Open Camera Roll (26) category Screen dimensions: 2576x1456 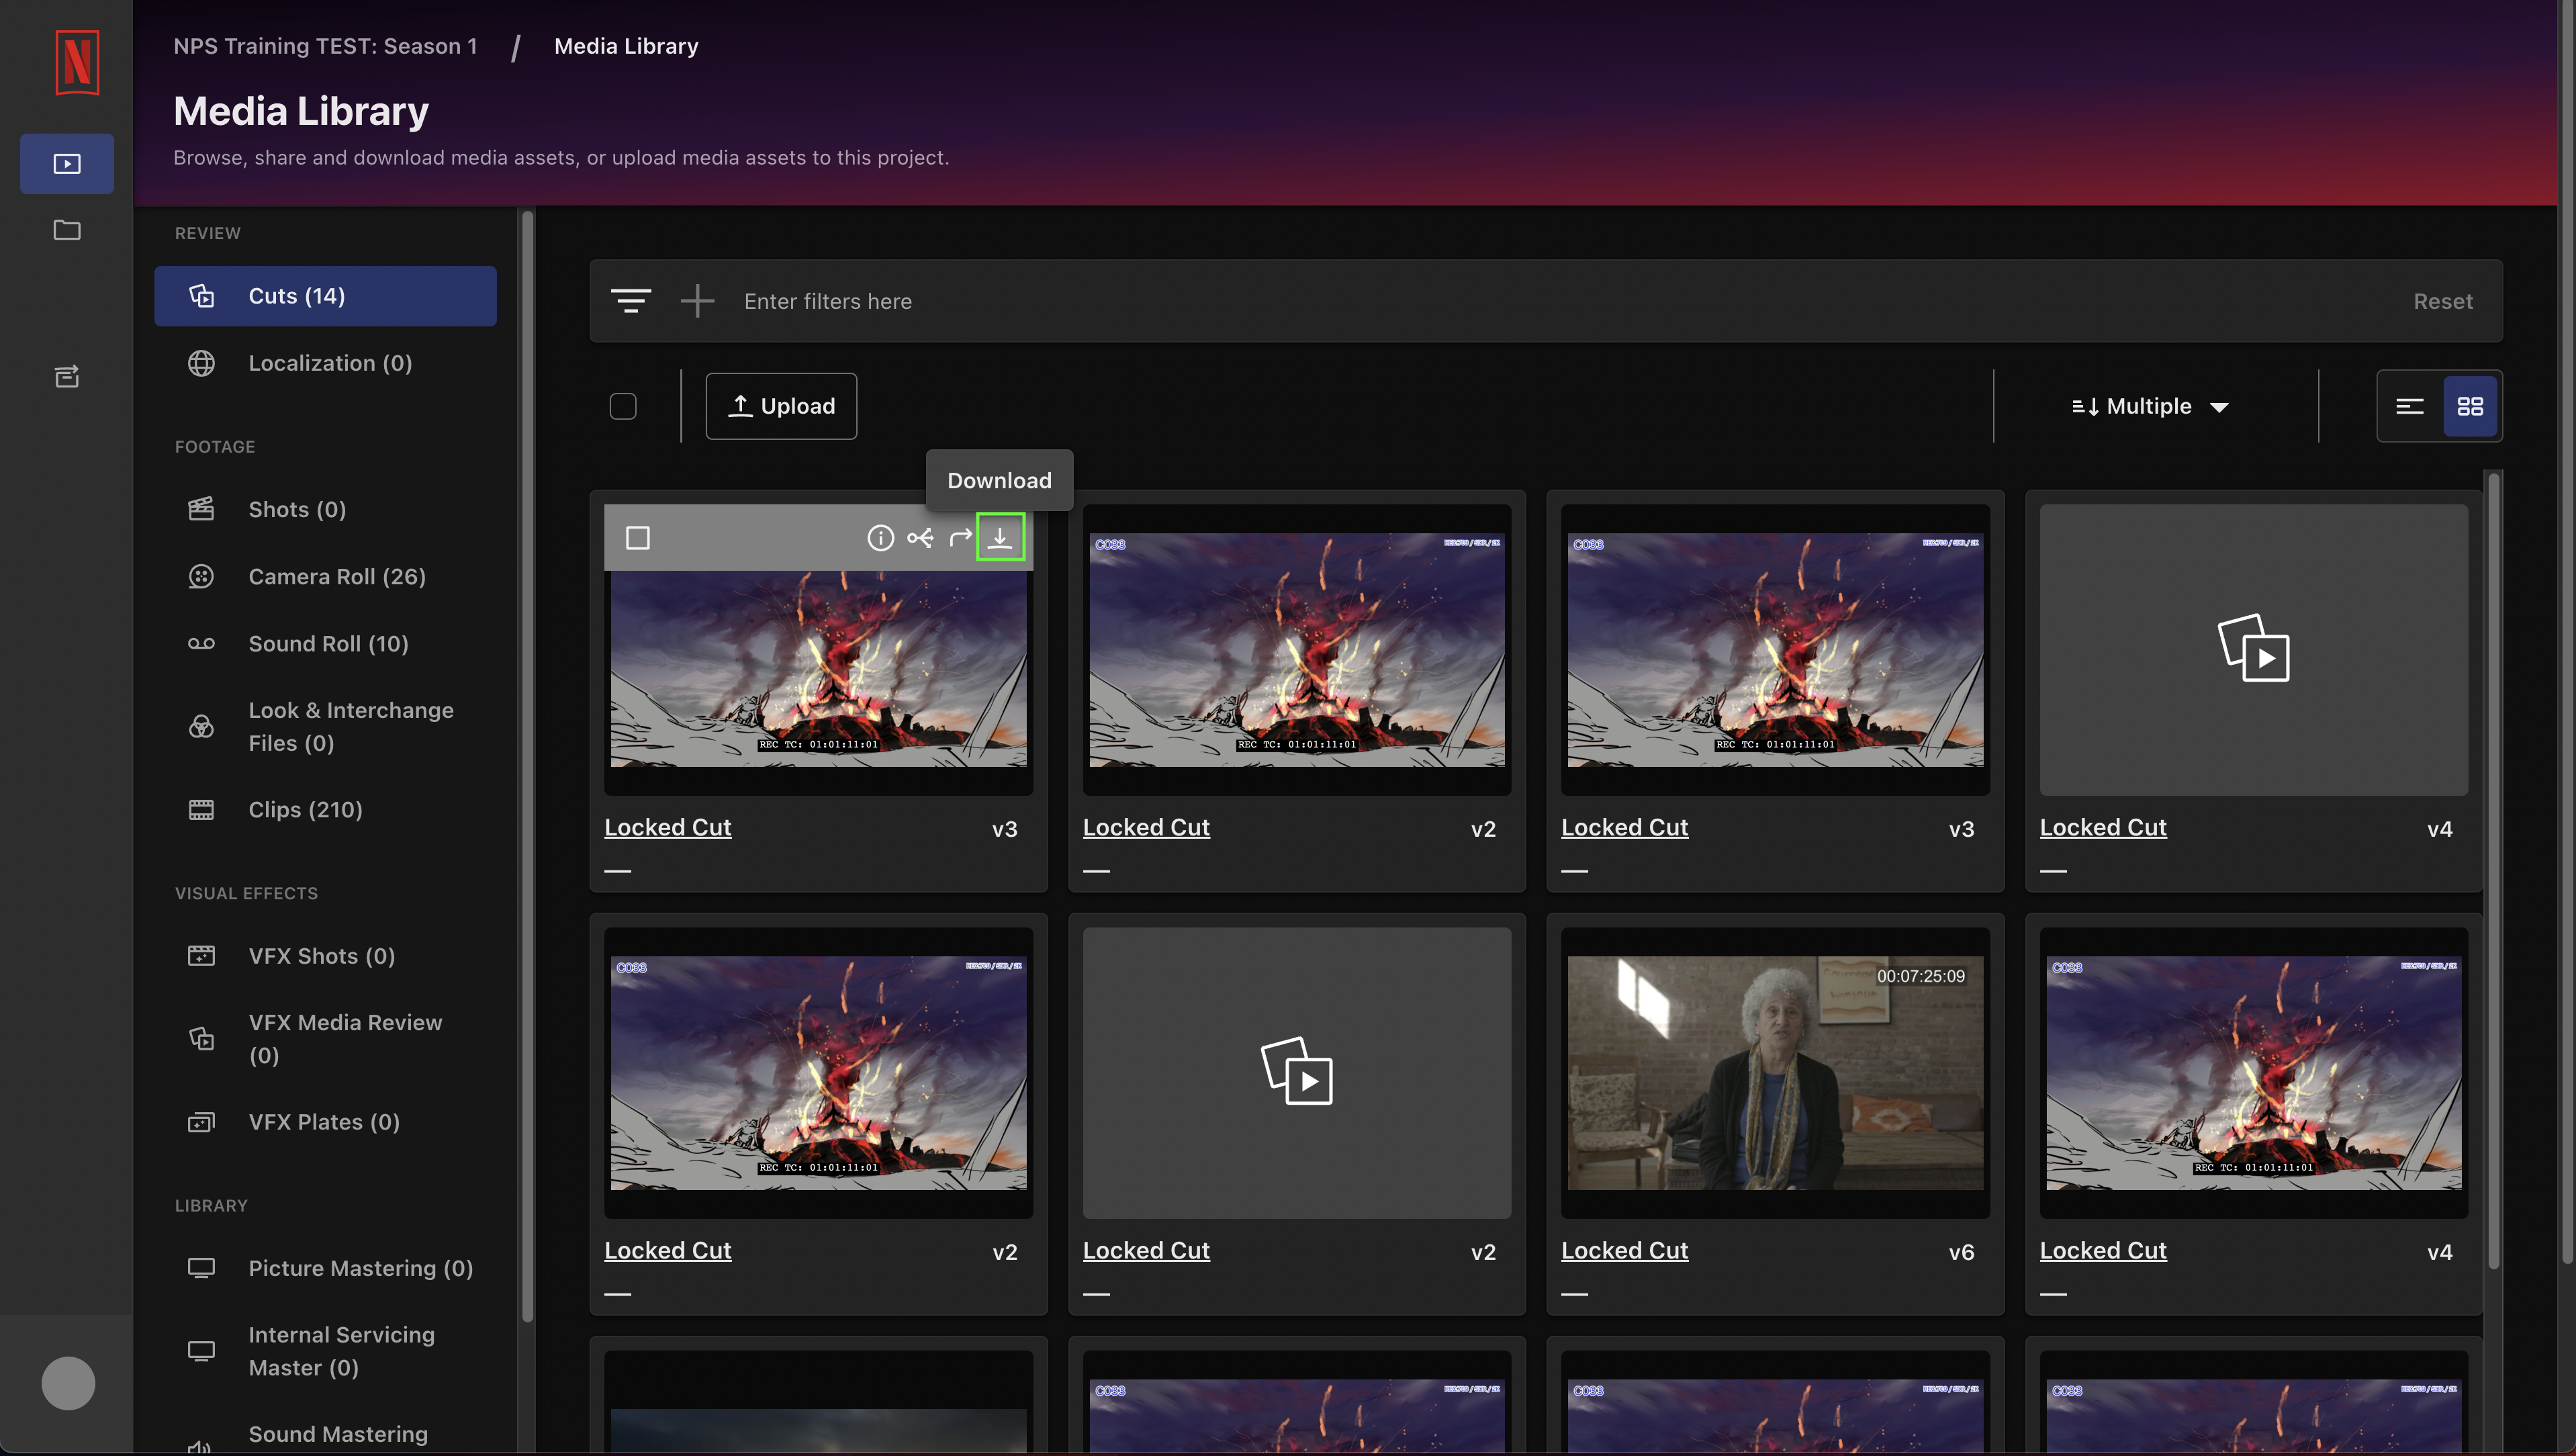coord(325,576)
